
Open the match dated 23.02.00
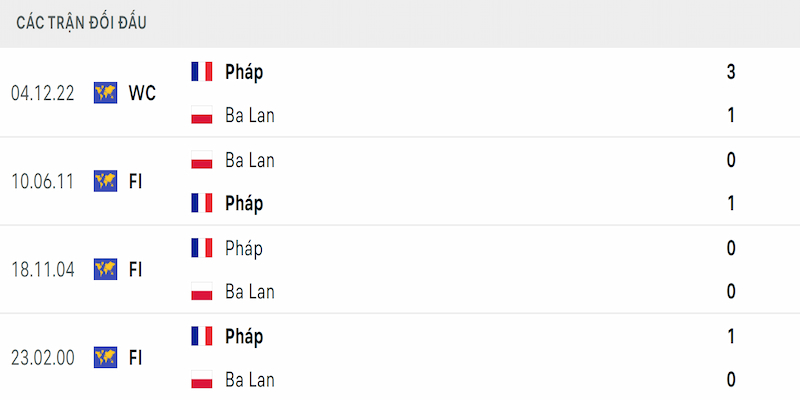(43, 358)
